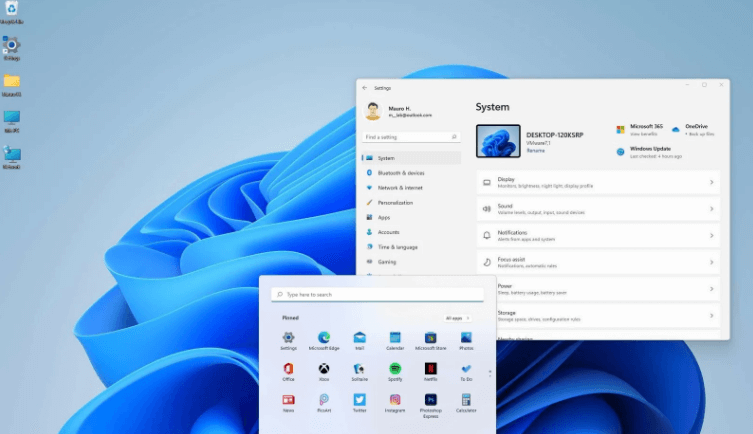This screenshot has width=753, height=434.
Task: Open the News app in Start menu
Action: 289,403
